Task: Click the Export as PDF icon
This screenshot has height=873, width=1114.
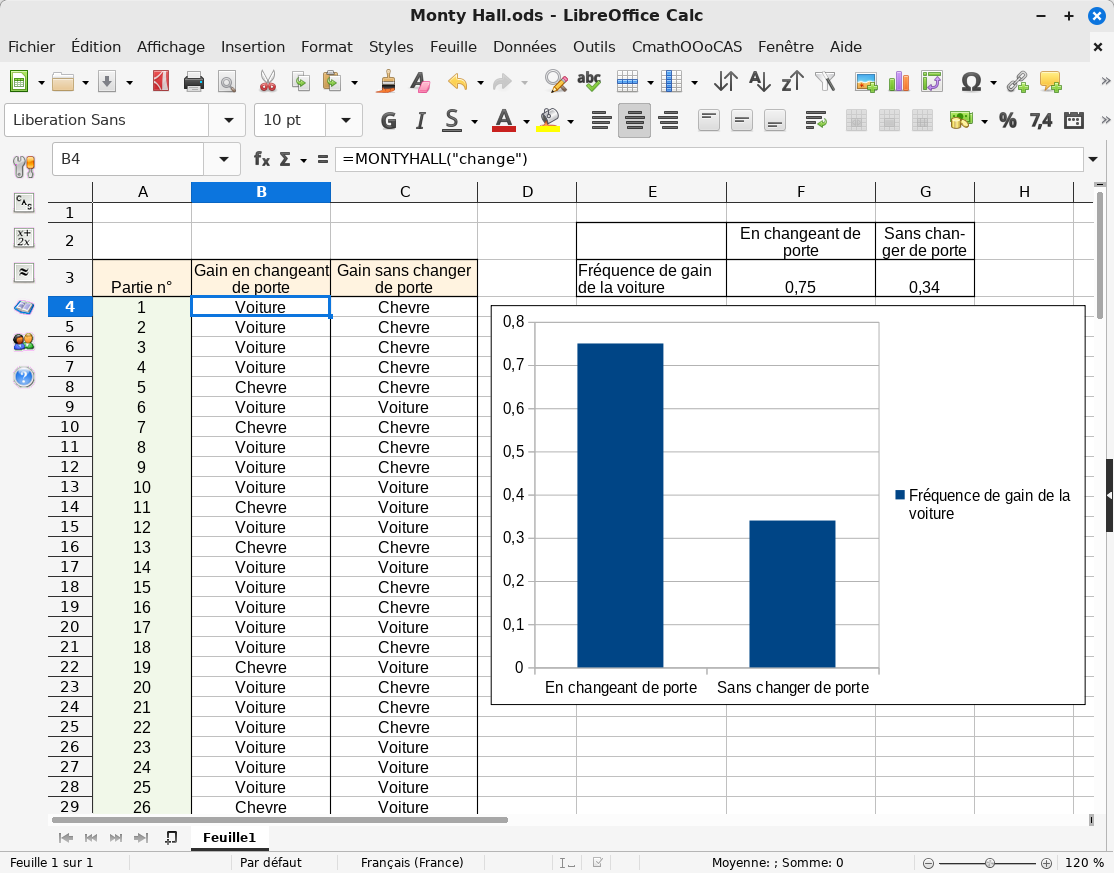Action: (x=161, y=82)
